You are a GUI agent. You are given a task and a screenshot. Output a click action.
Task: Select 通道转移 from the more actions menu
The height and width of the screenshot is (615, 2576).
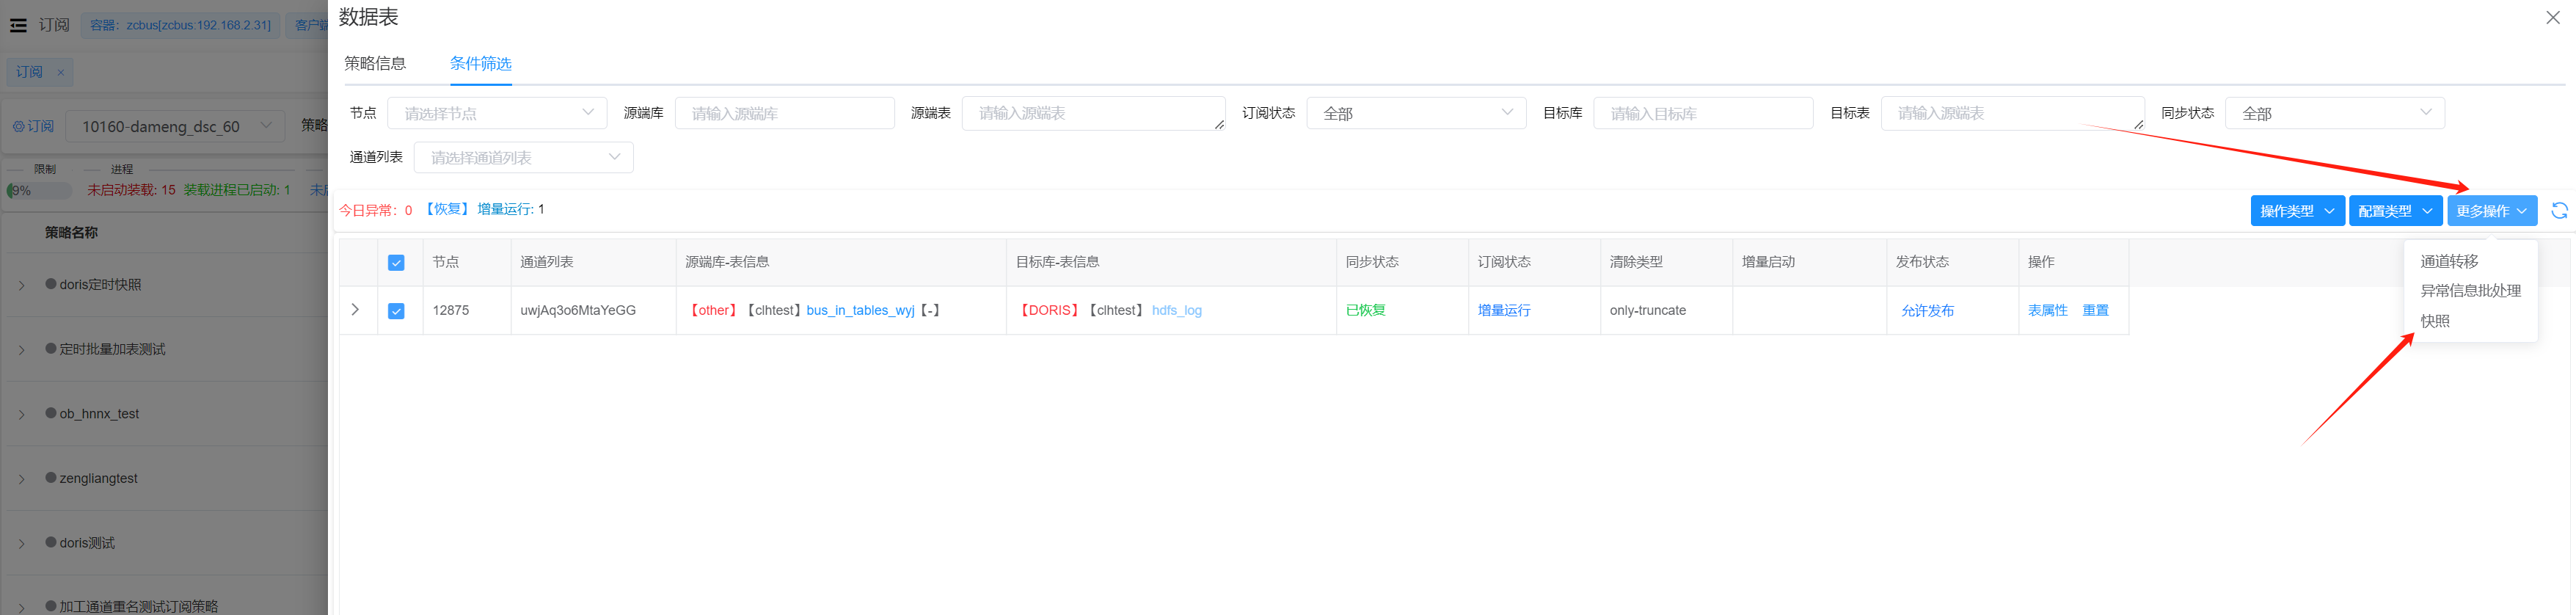click(2449, 261)
